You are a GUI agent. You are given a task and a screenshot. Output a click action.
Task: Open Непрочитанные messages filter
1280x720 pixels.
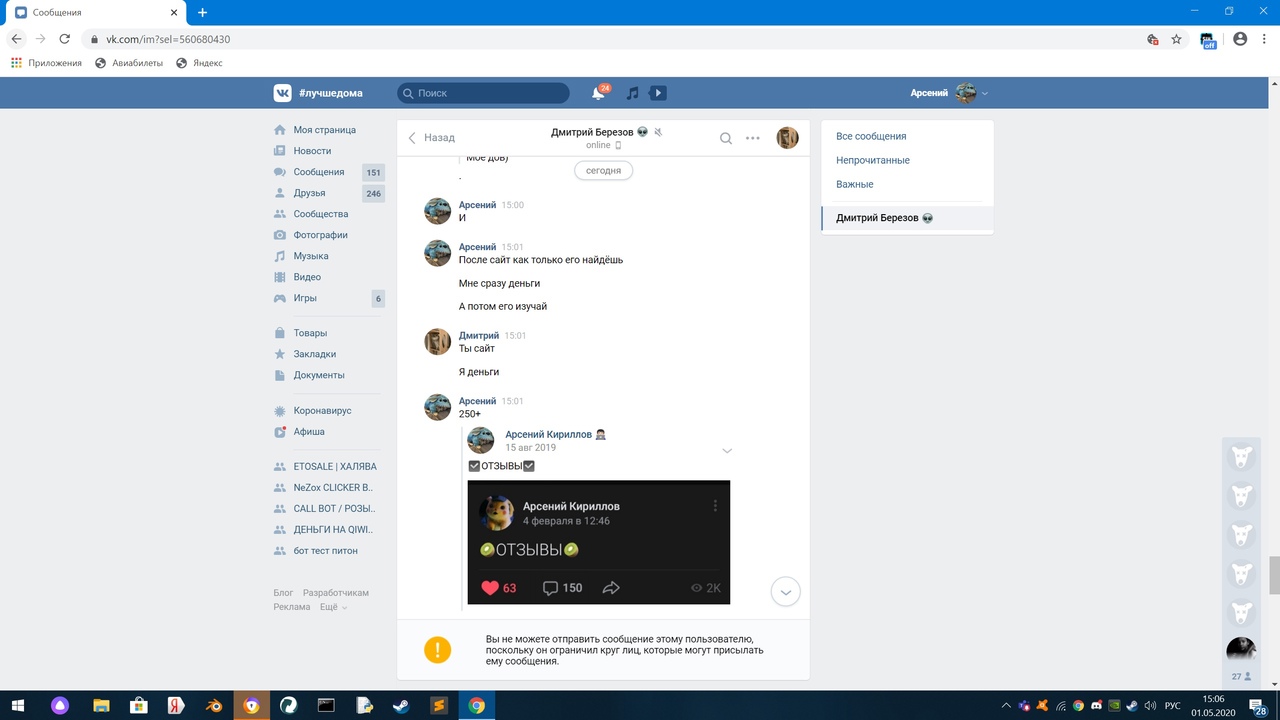click(x=873, y=160)
